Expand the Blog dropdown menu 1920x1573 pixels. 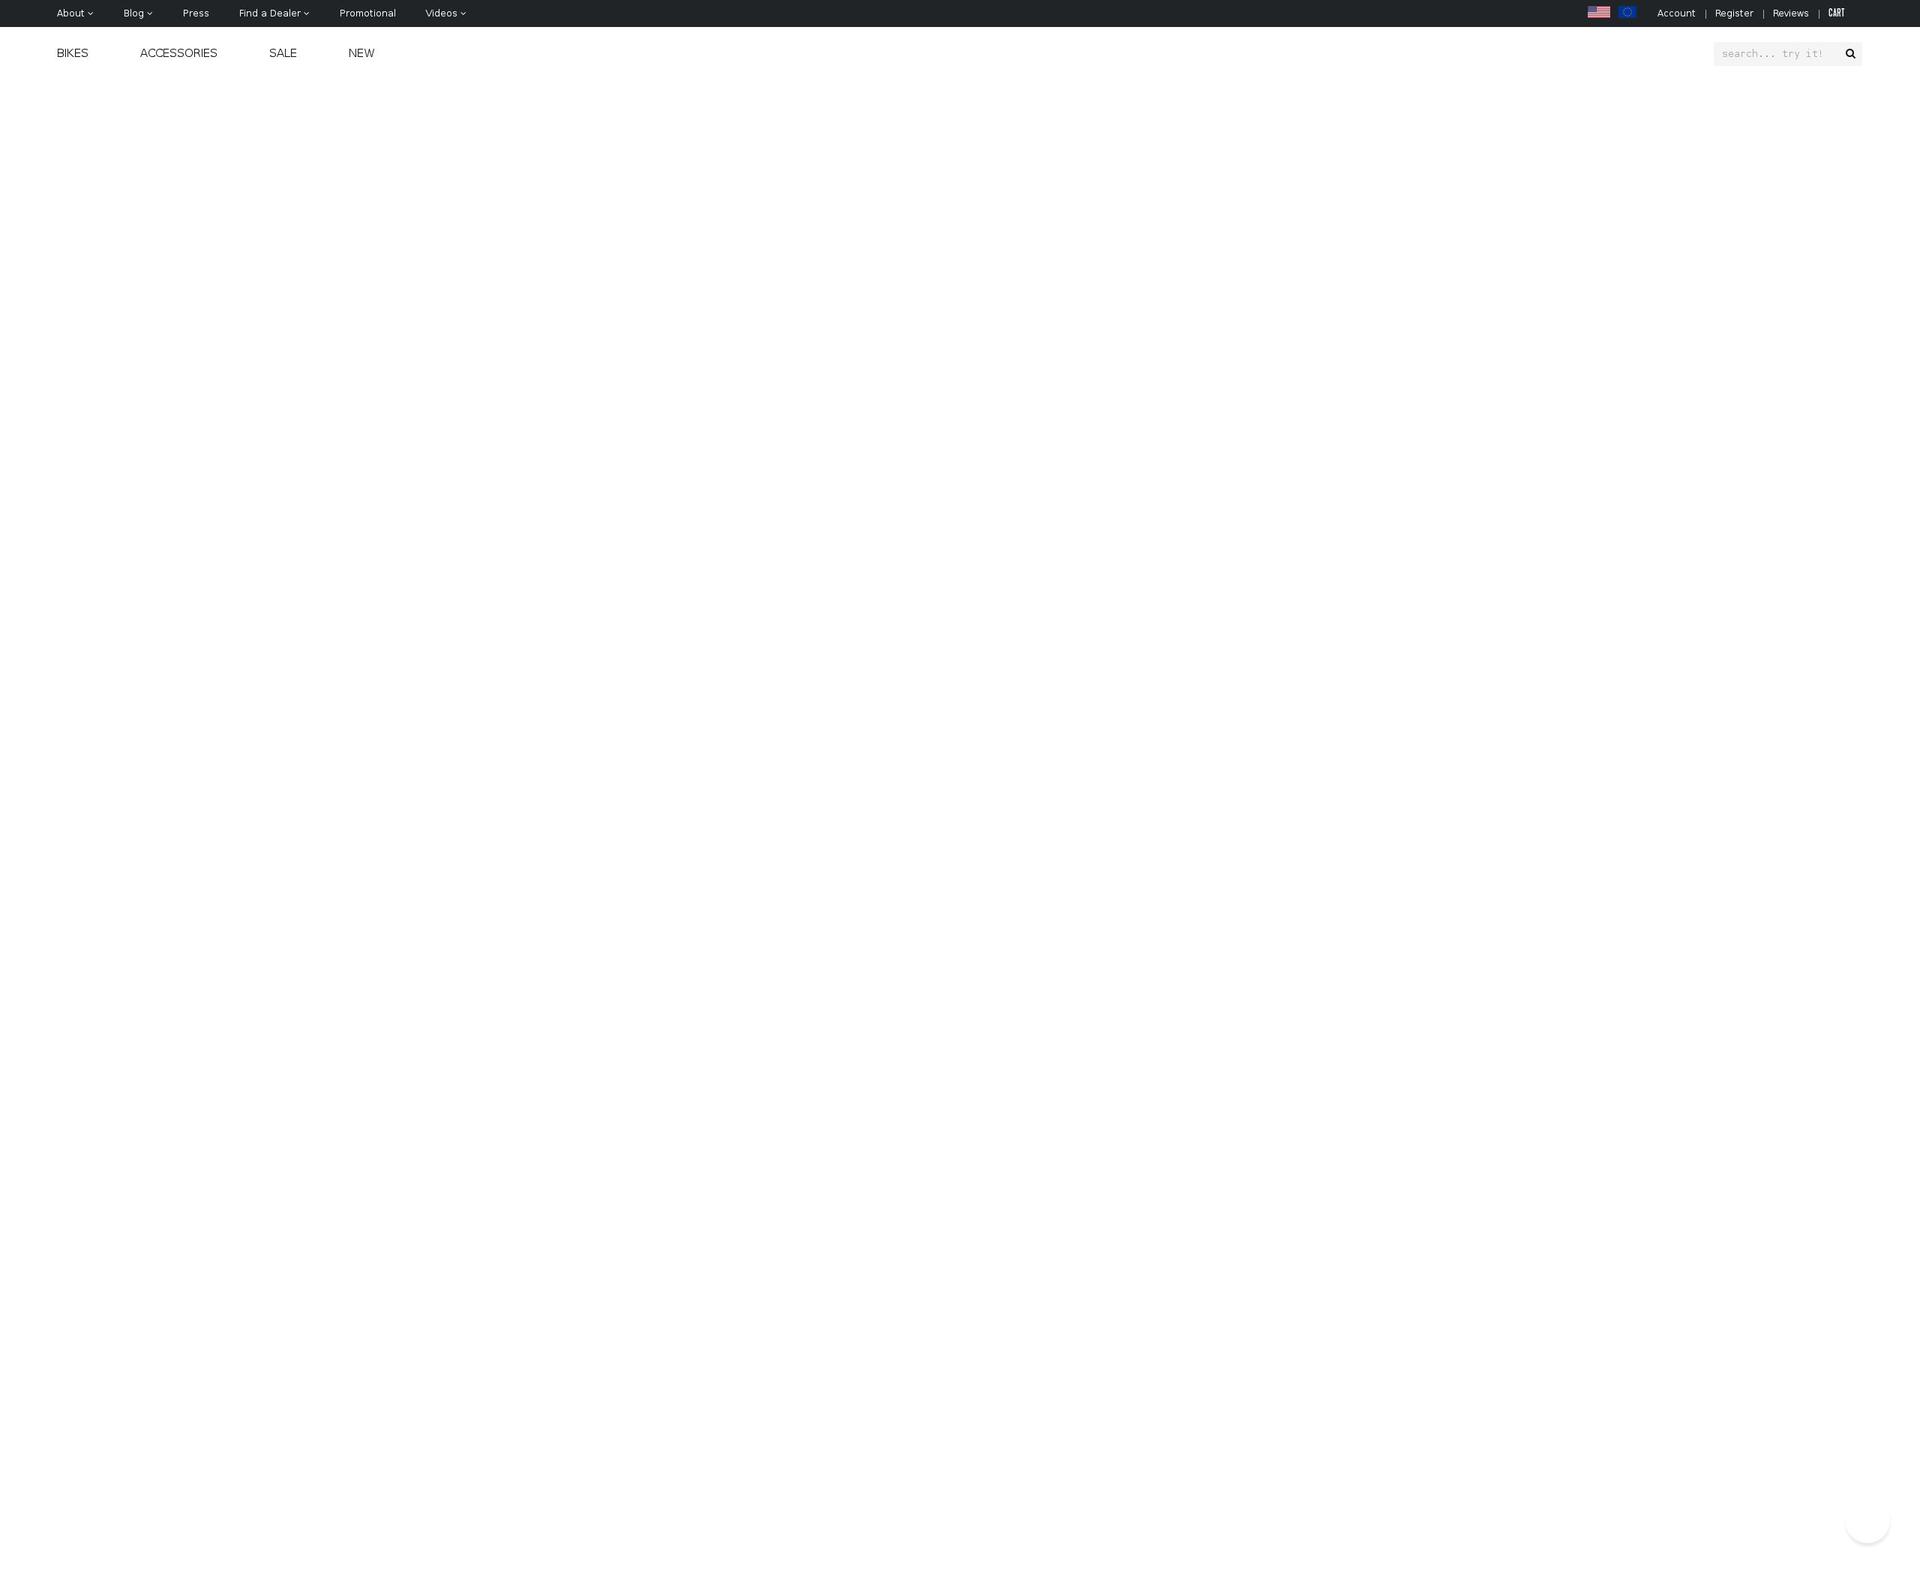[137, 13]
